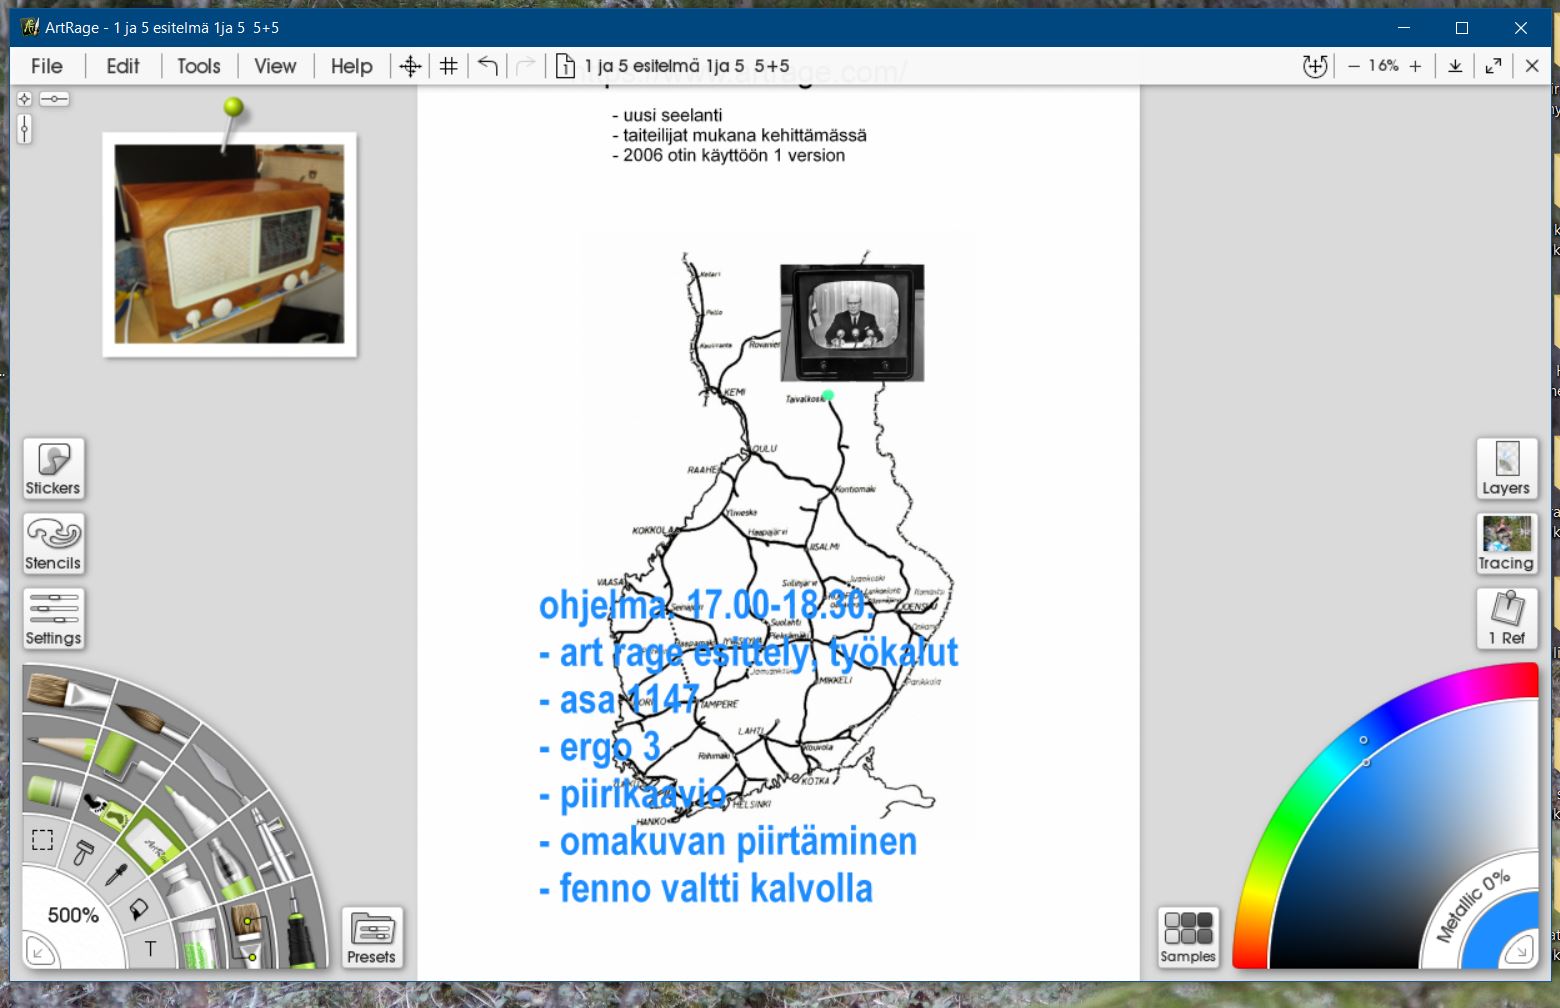The height and width of the screenshot is (1008, 1560).
Task: Close the canvas with toolbar X
Action: [1532, 66]
